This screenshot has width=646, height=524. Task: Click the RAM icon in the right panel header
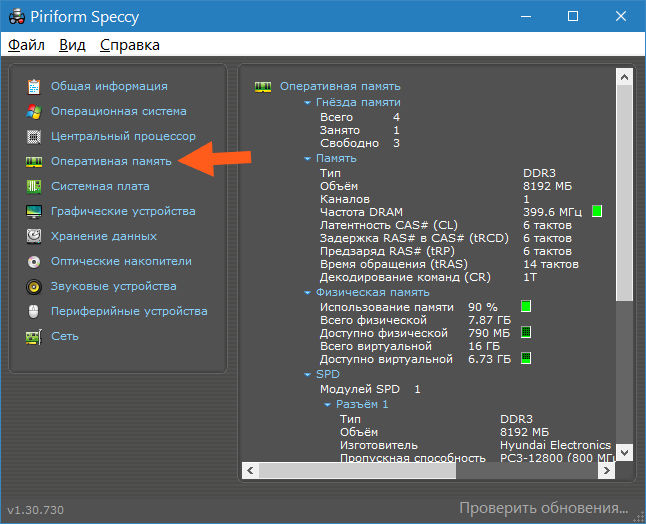click(263, 87)
